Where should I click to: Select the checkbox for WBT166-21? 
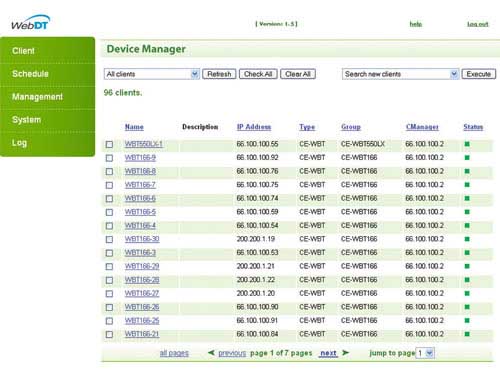(x=109, y=334)
